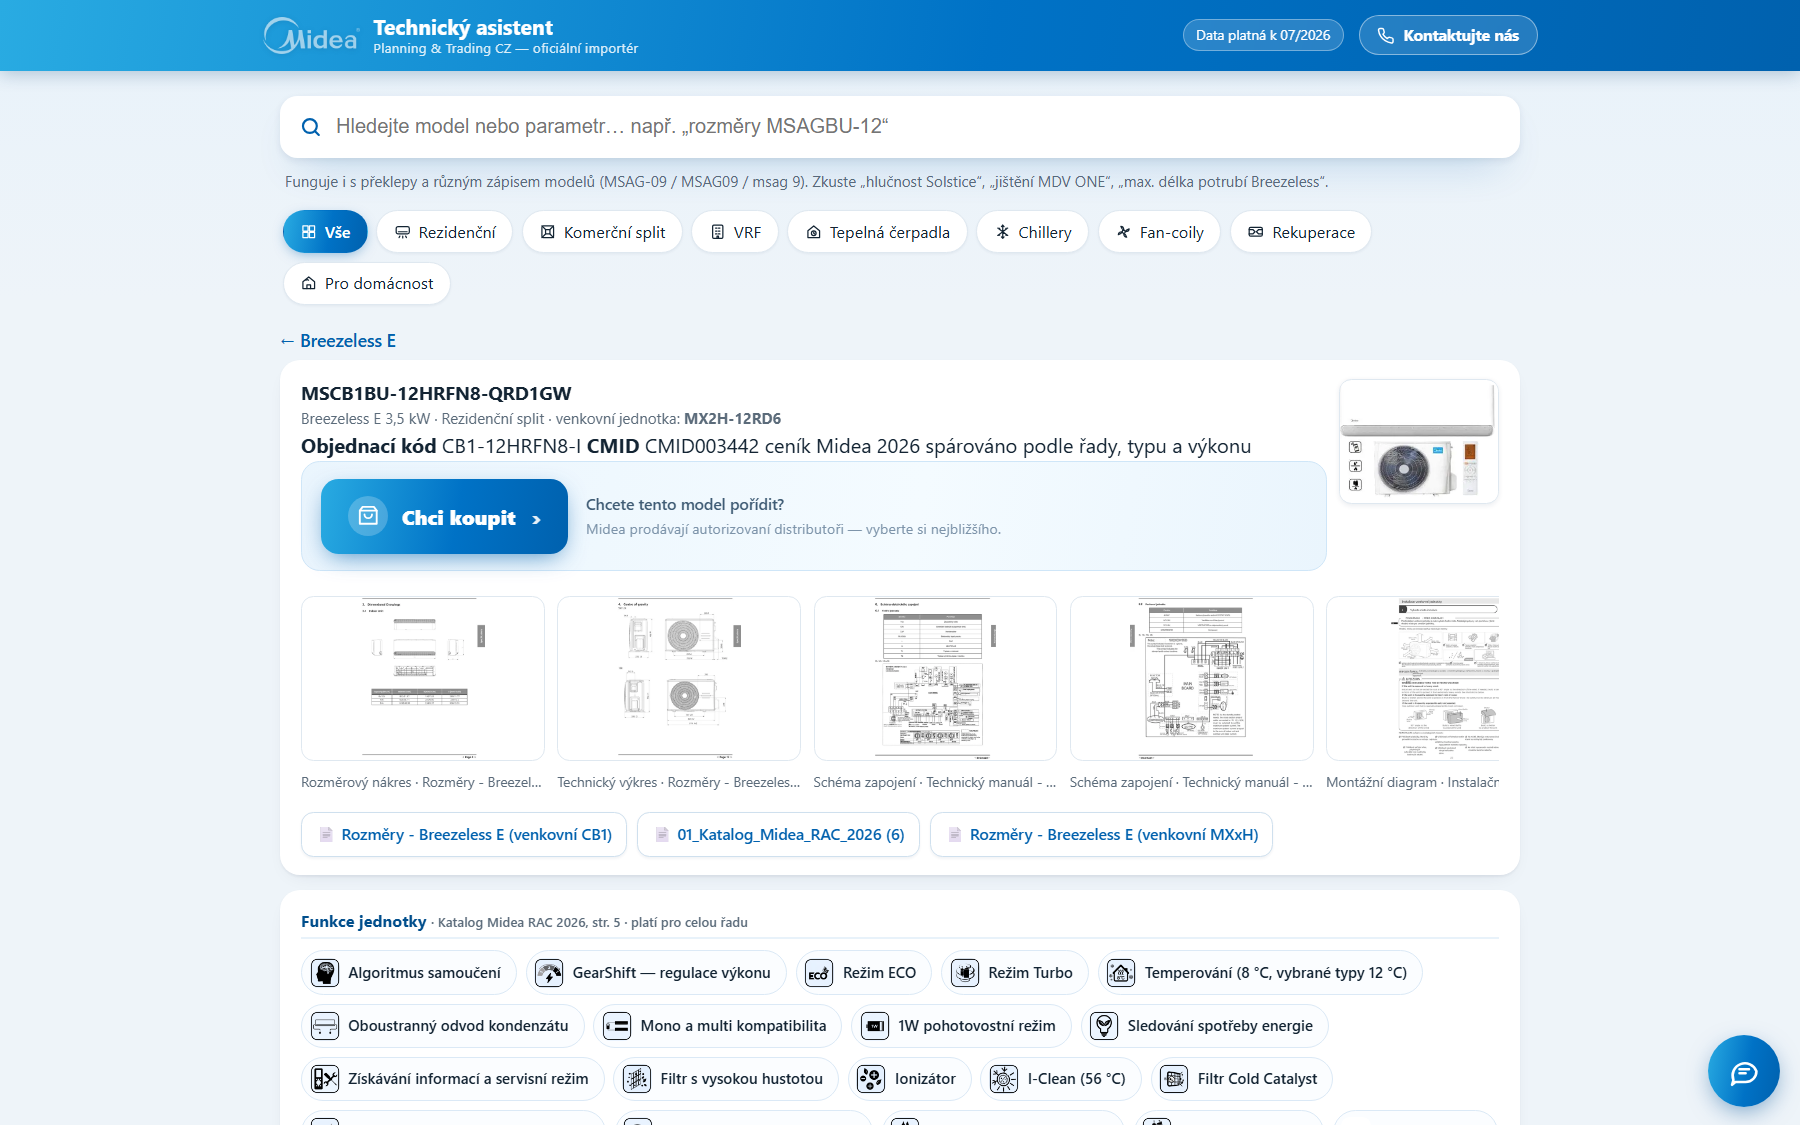Click the Sledování spotřeby energie icon
The width and height of the screenshot is (1800, 1125).
(1104, 1026)
